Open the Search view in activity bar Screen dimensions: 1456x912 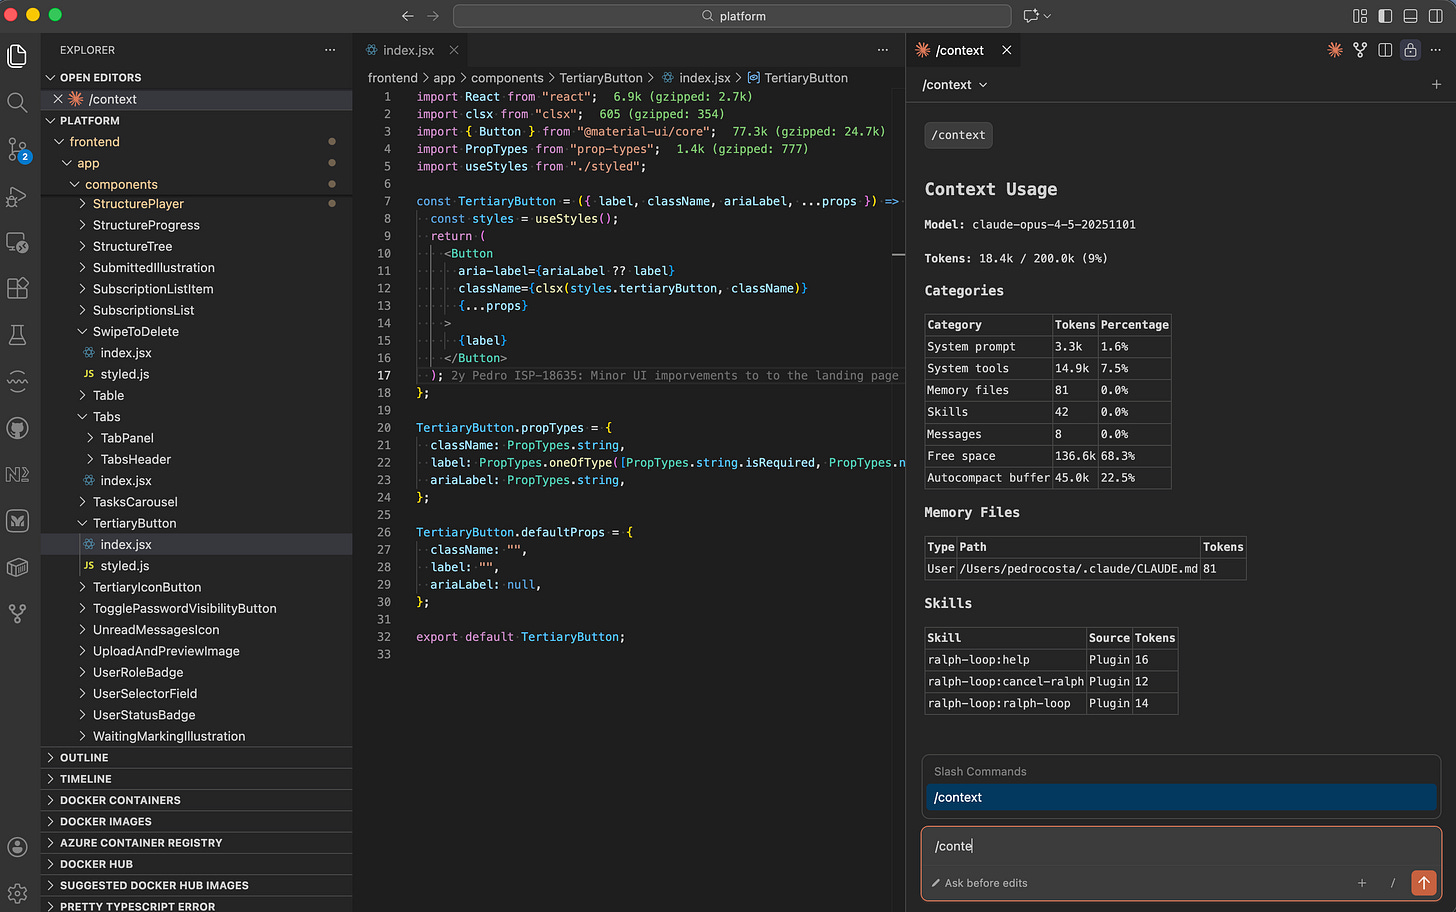(17, 102)
